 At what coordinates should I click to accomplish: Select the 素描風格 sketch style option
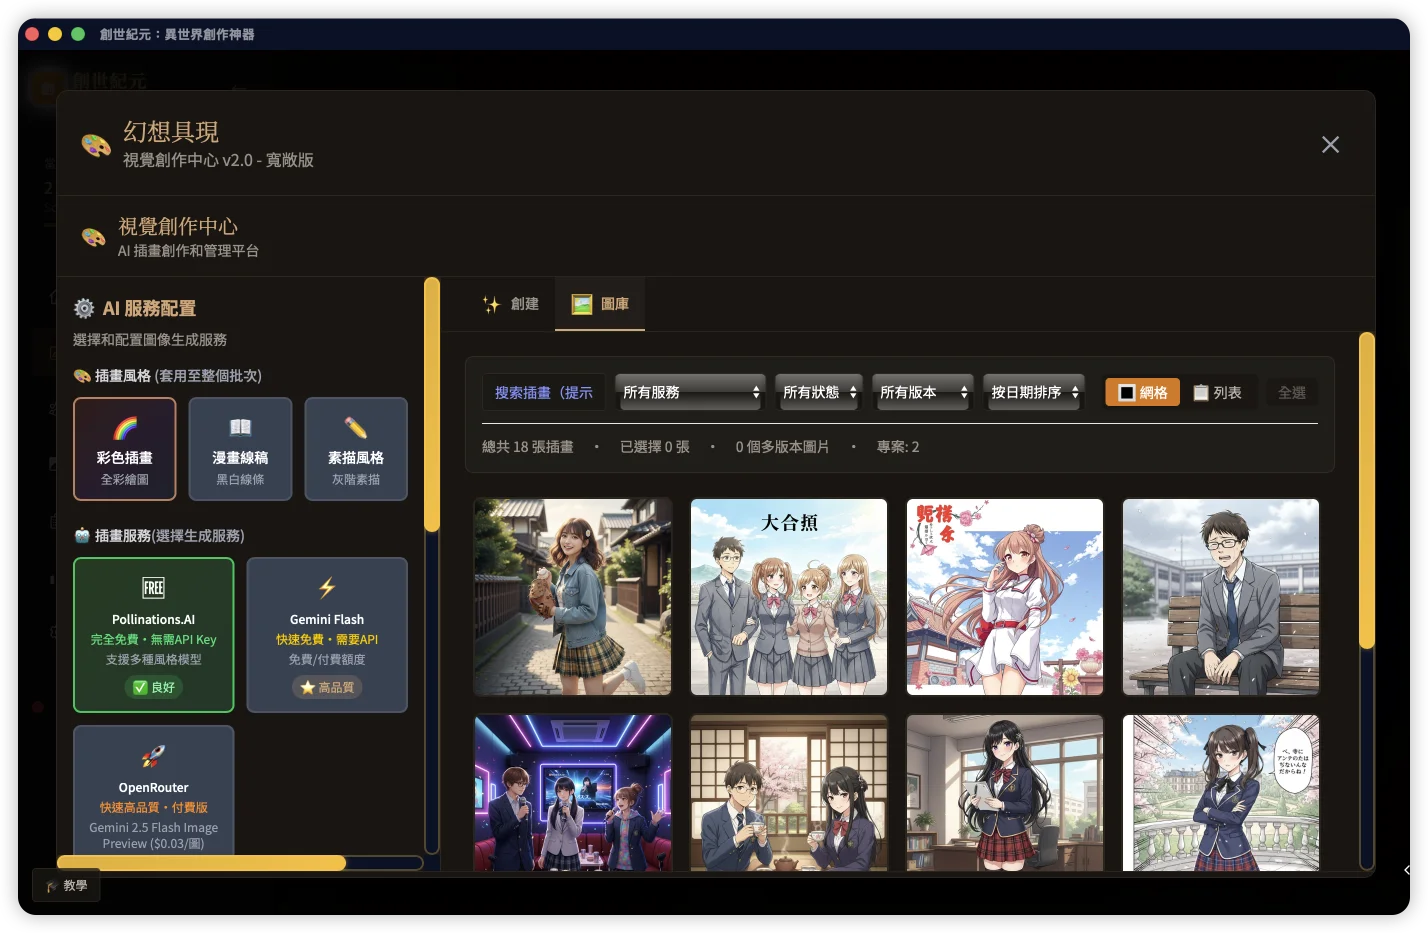pyautogui.click(x=356, y=448)
